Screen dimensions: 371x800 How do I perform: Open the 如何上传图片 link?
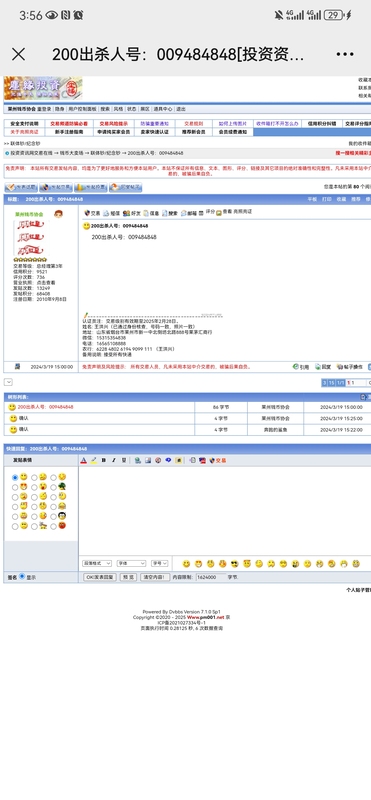(x=233, y=124)
